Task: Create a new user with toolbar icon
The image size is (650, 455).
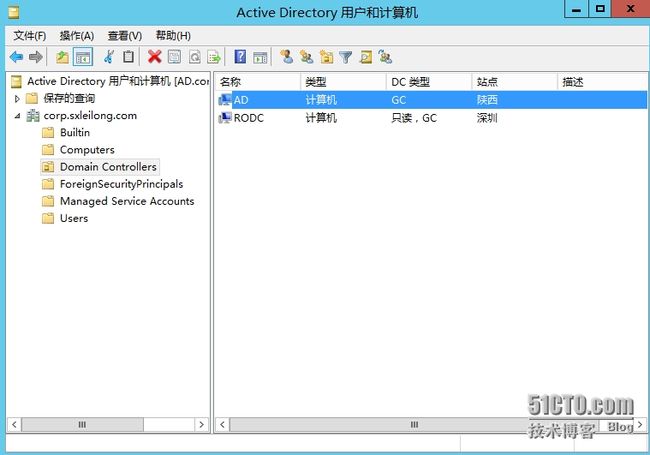Action: (x=286, y=57)
